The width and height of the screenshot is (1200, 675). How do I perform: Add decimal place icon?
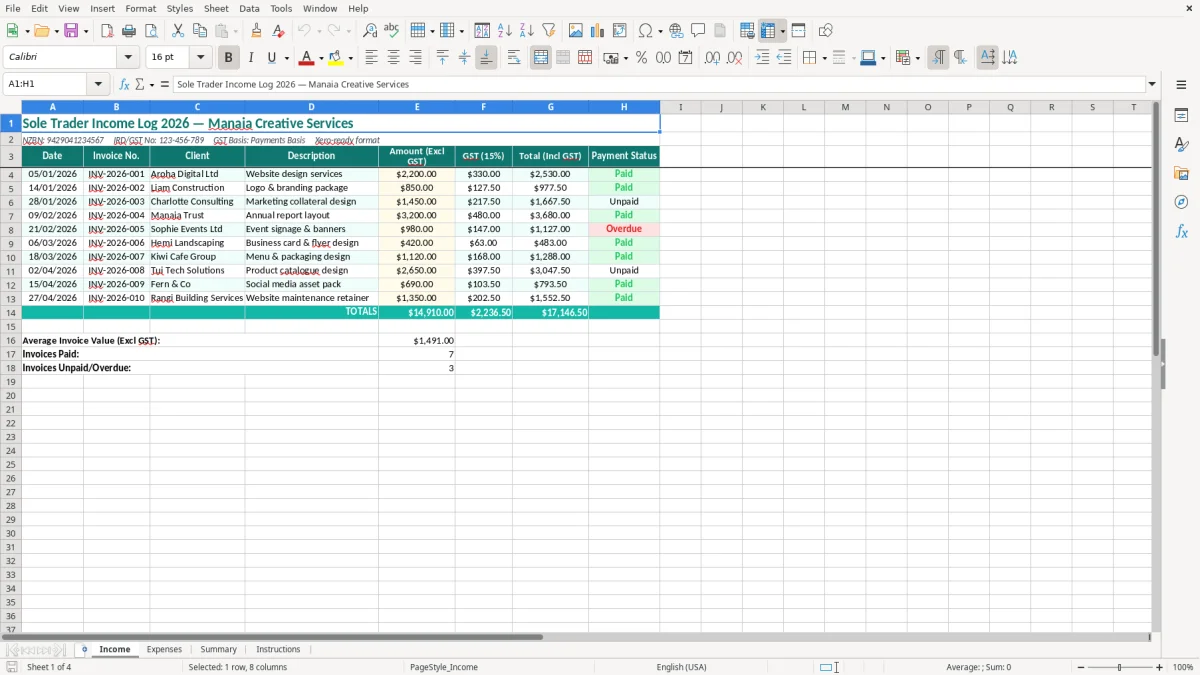click(712, 58)
